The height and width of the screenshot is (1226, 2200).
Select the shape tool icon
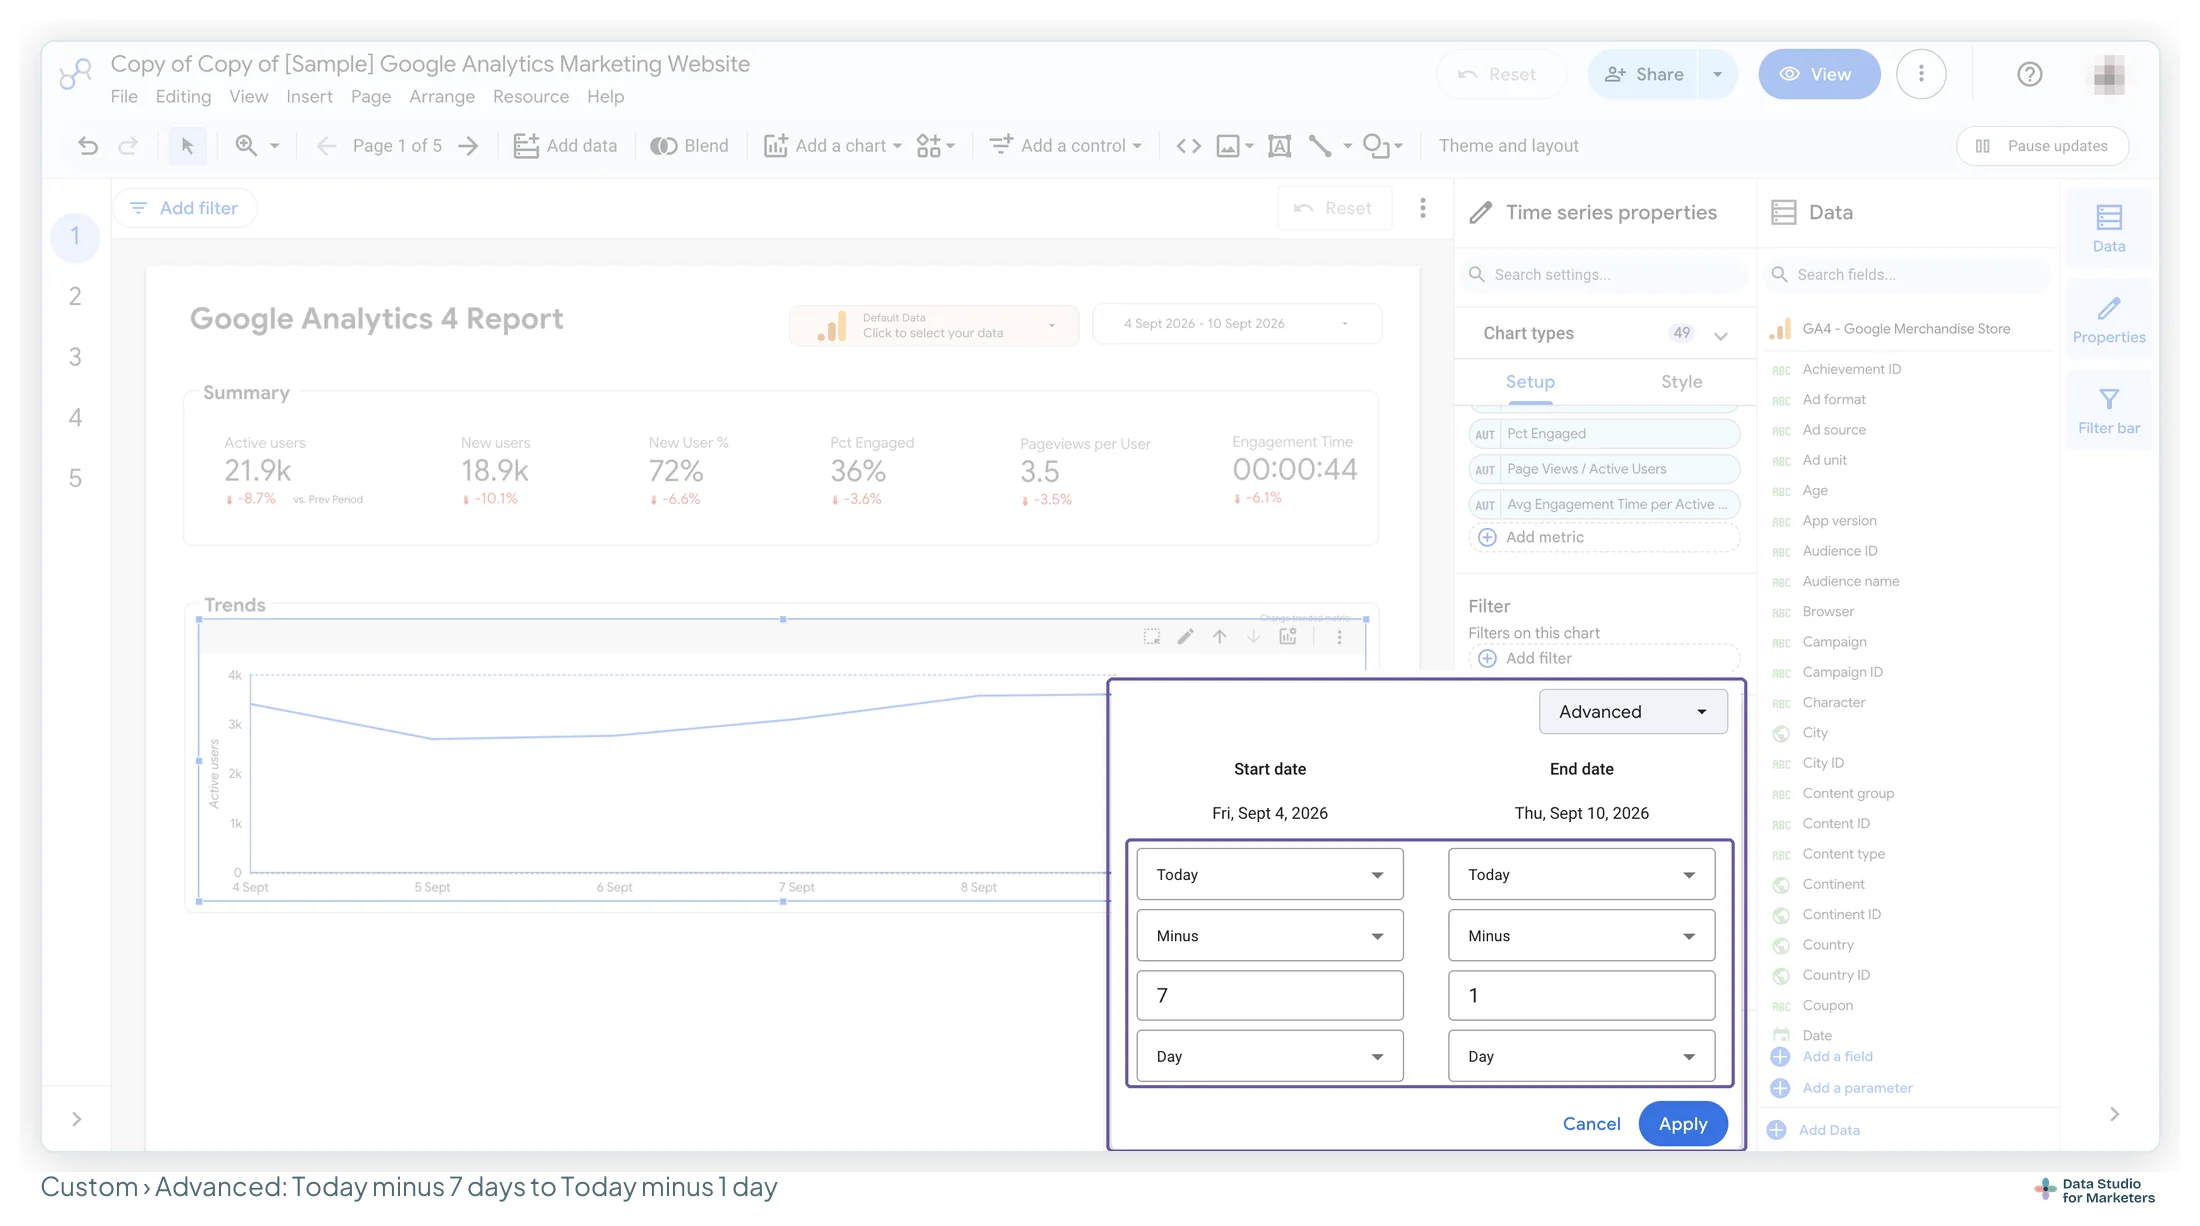coord(1376,146)
